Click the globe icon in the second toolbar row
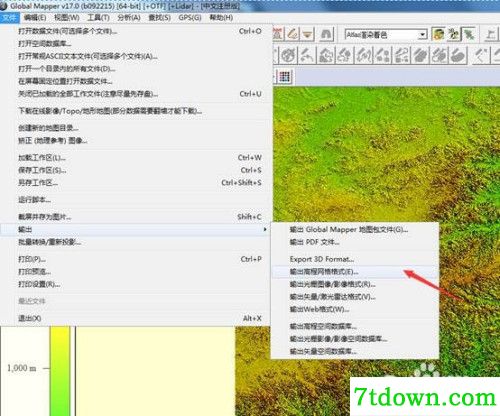Screen dimensions: 500x416 pos(288,55)
